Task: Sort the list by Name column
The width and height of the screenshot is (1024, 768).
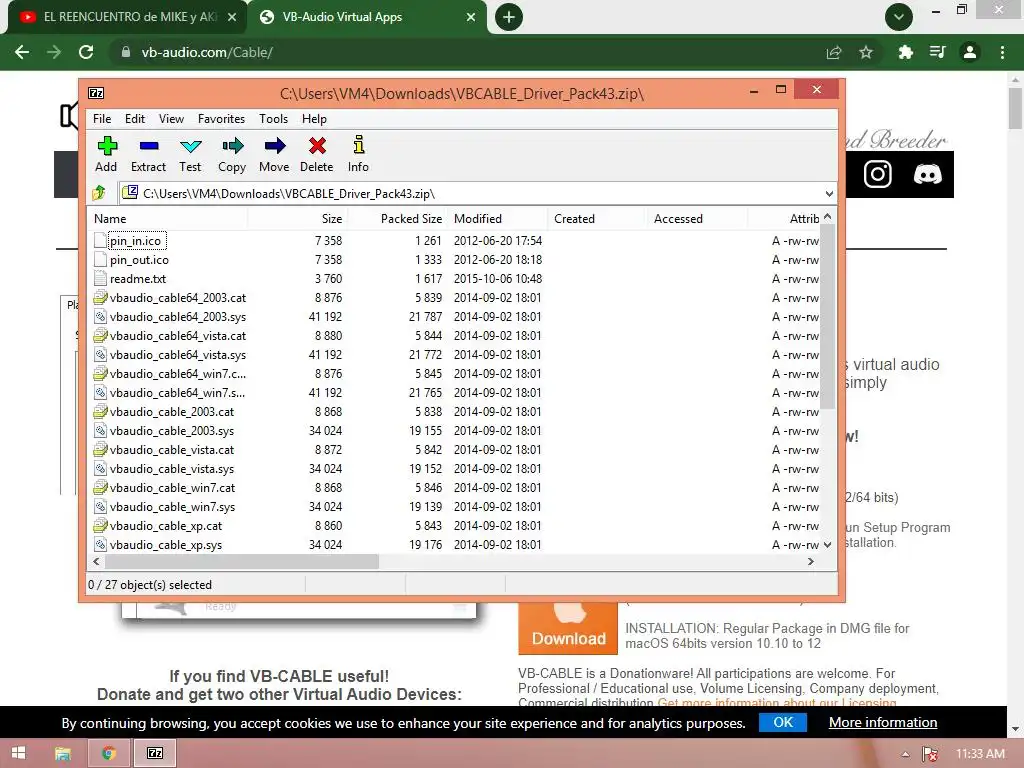Action: tap(168, 219)
